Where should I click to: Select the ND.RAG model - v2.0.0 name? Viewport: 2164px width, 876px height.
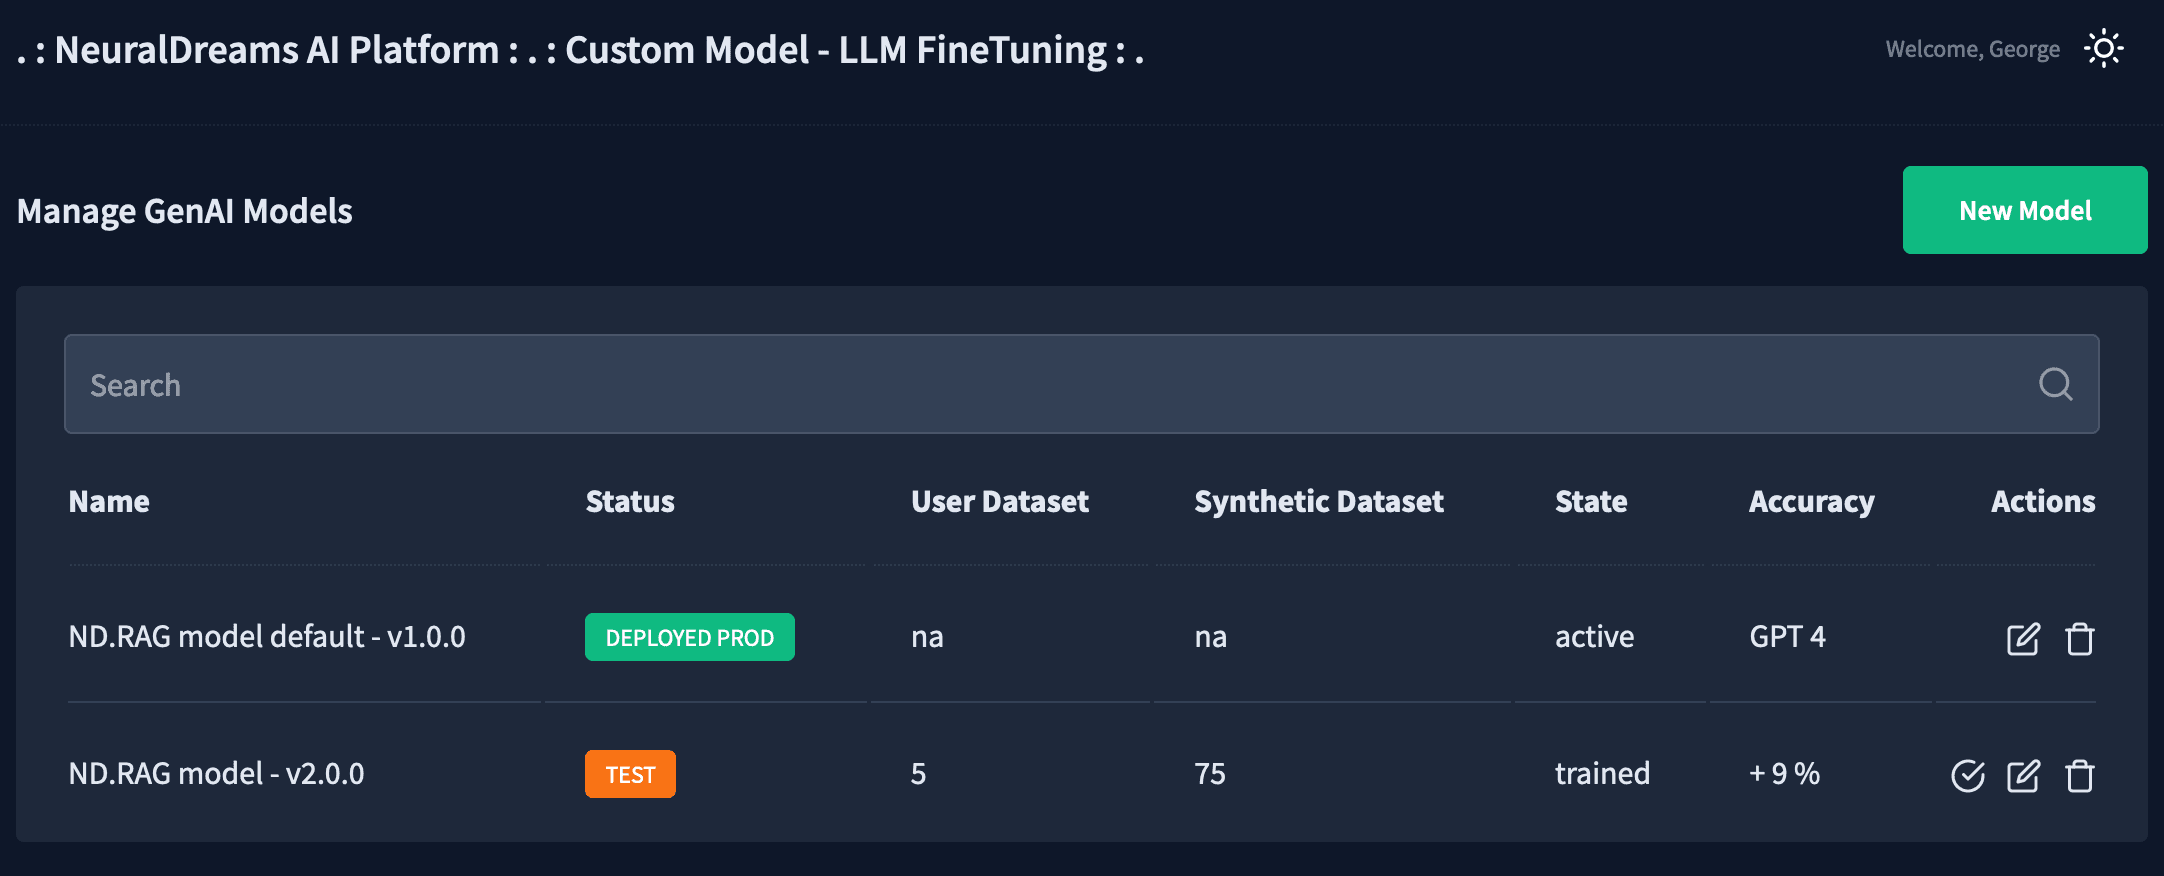click(x=216, y=774)
